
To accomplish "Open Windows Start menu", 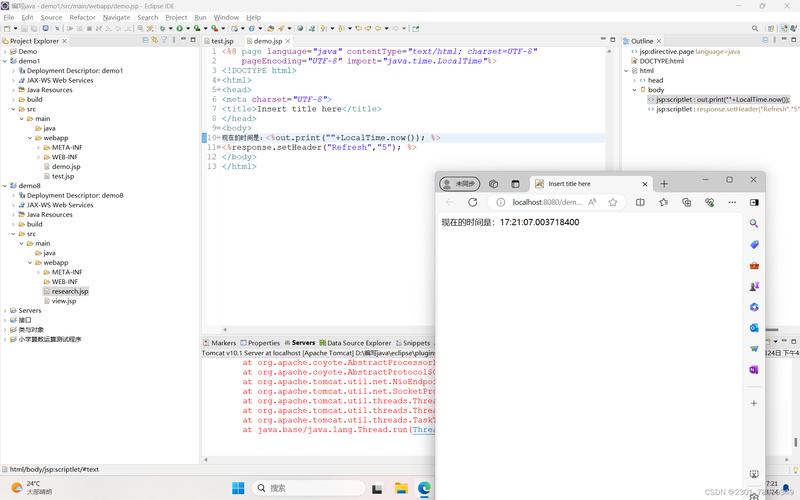I will tap(238, 488).
